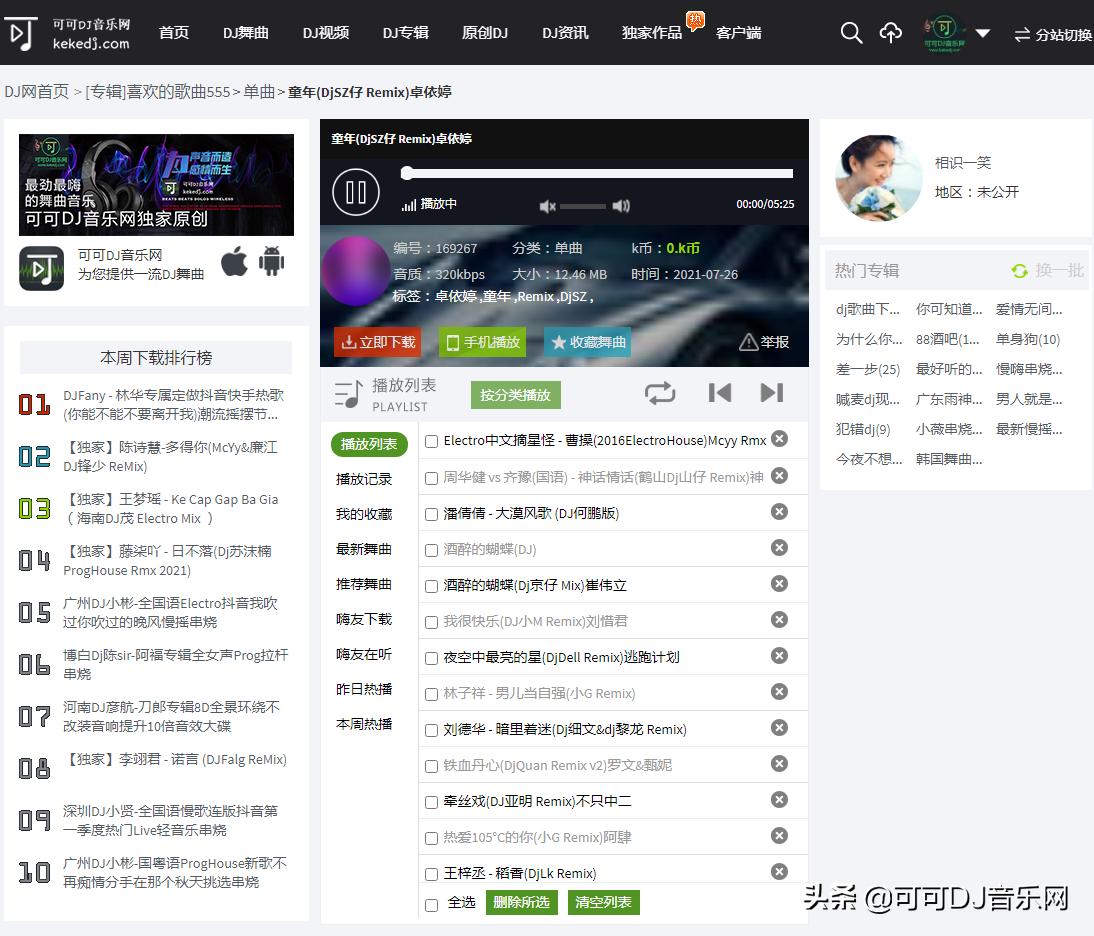Click the Apple iOS download icon
1094x936 pixels.
[x=234, y=262]
